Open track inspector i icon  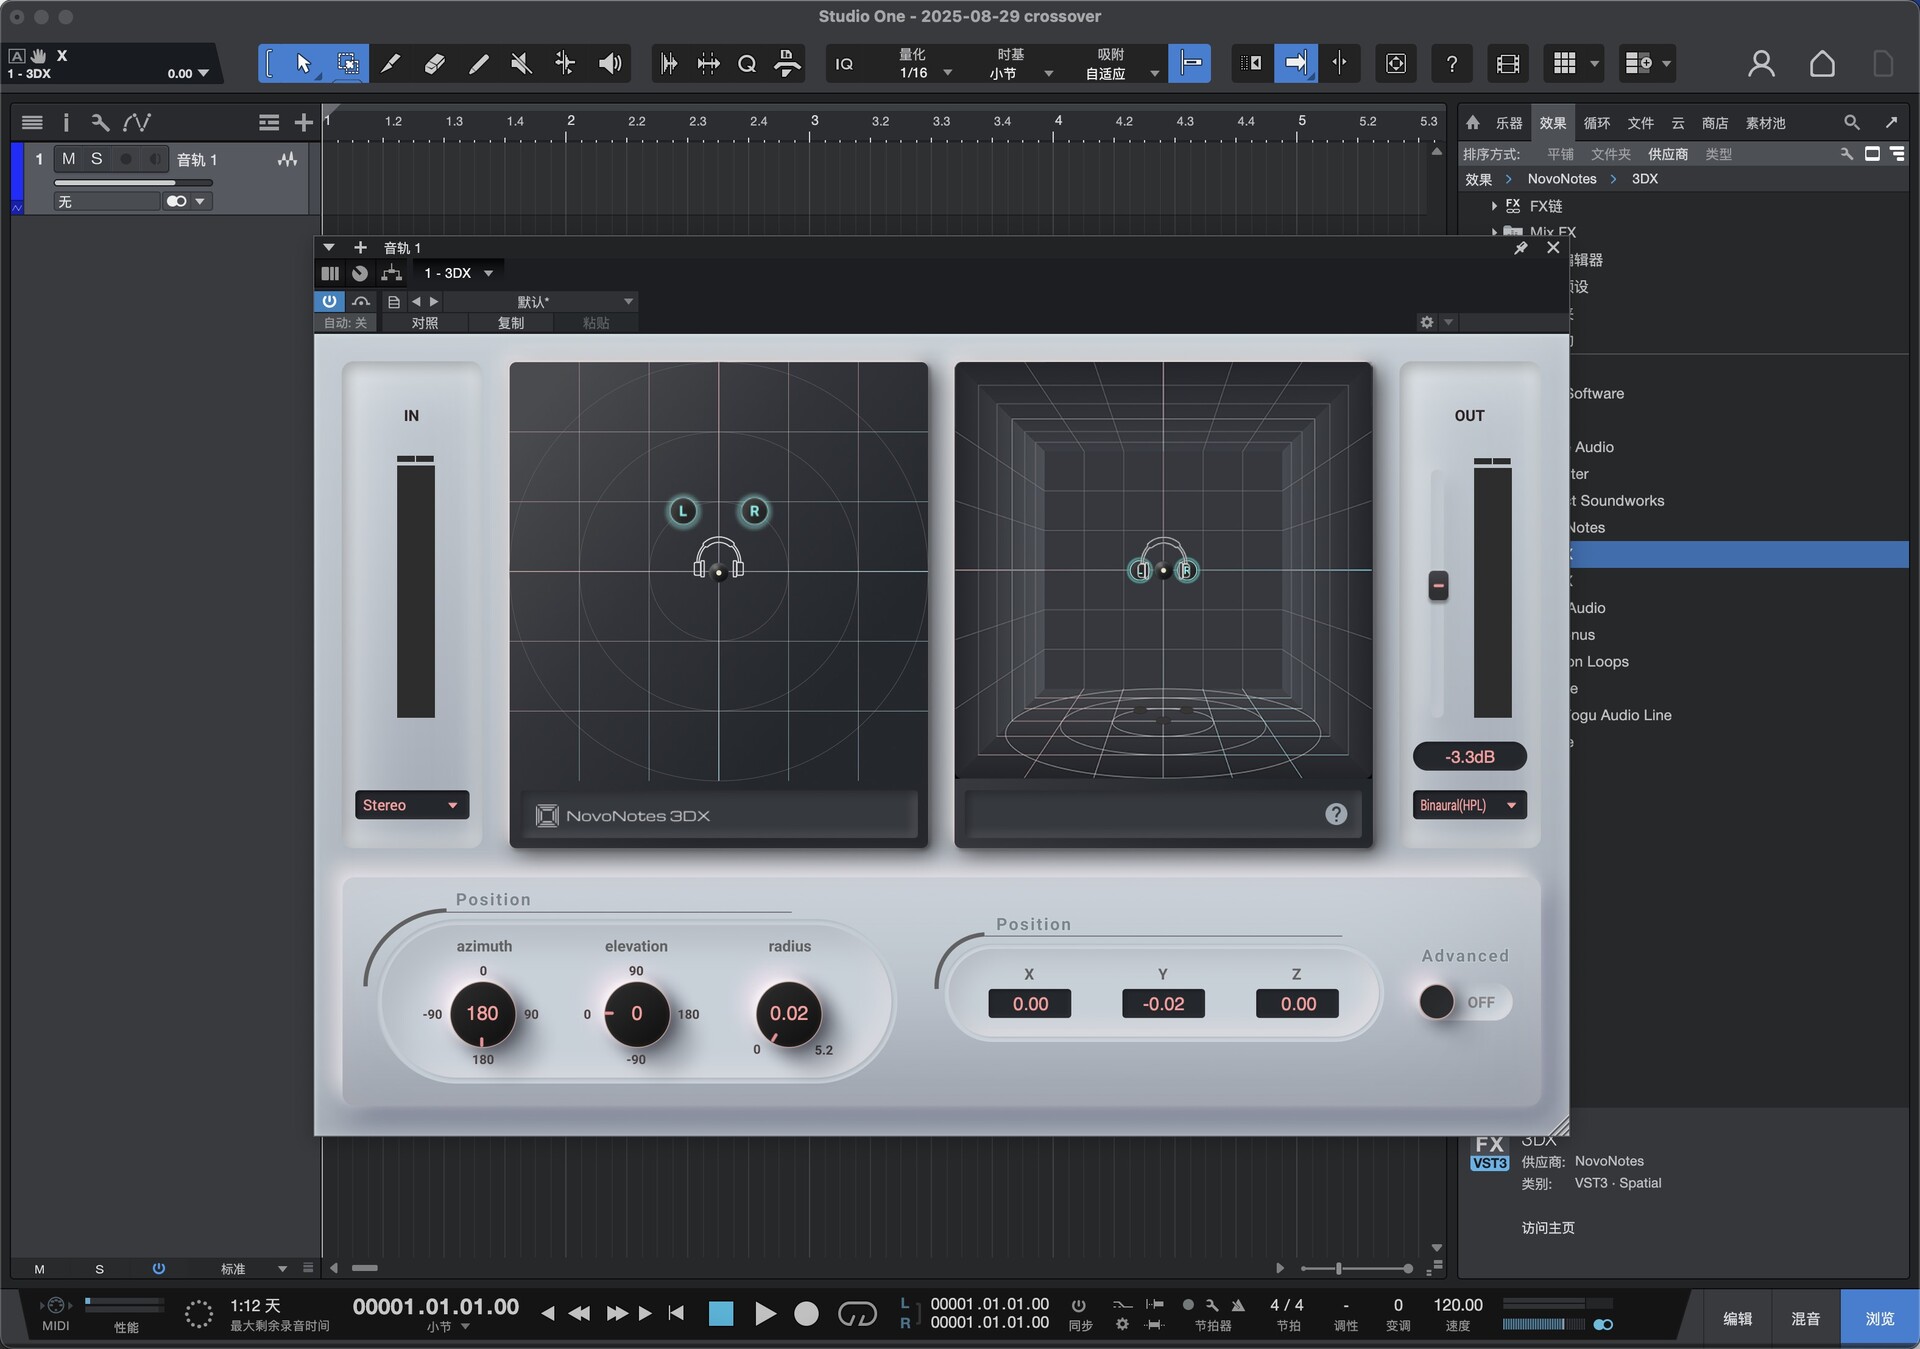(x=66, y=122)
